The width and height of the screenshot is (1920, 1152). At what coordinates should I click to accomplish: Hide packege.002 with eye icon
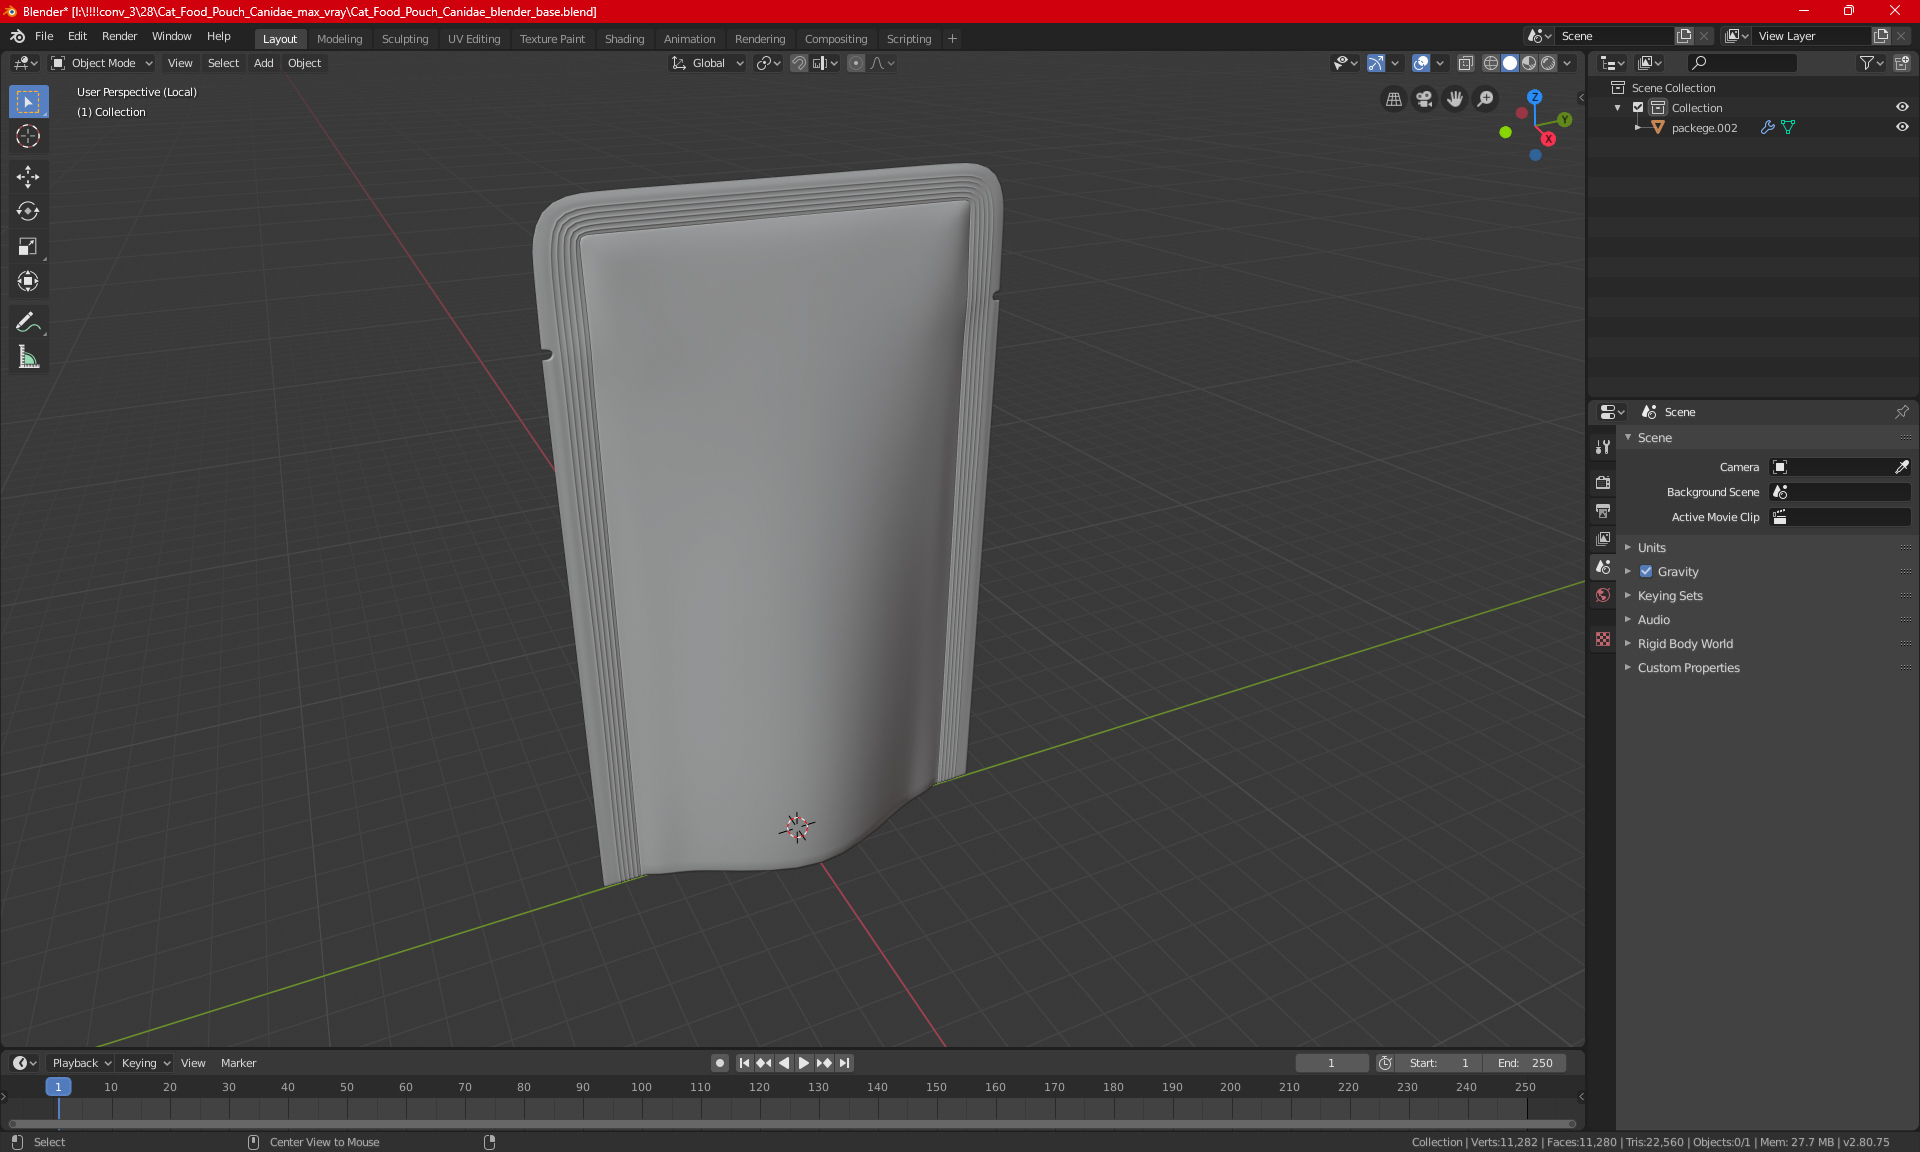click(x=1902, y=127)
